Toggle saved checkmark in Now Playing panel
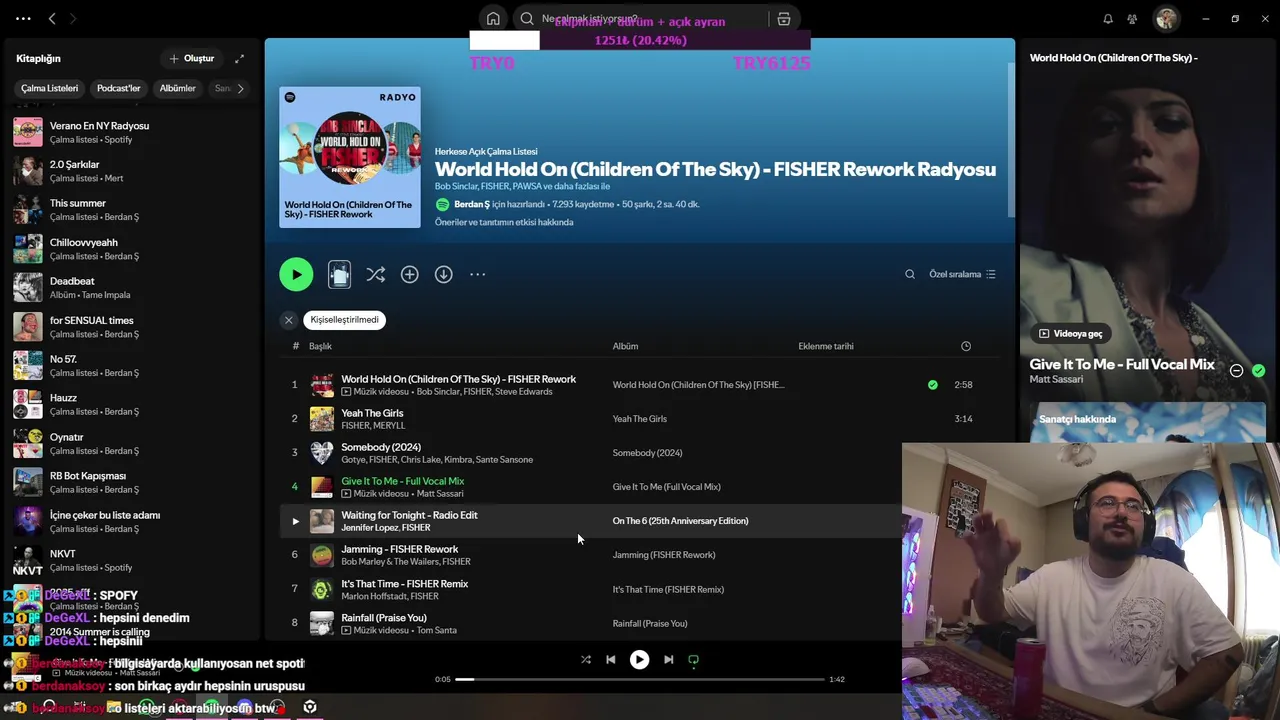The width and height of the screenshot is (1280, 720). pyautogui.click(x=1259, y=371)
